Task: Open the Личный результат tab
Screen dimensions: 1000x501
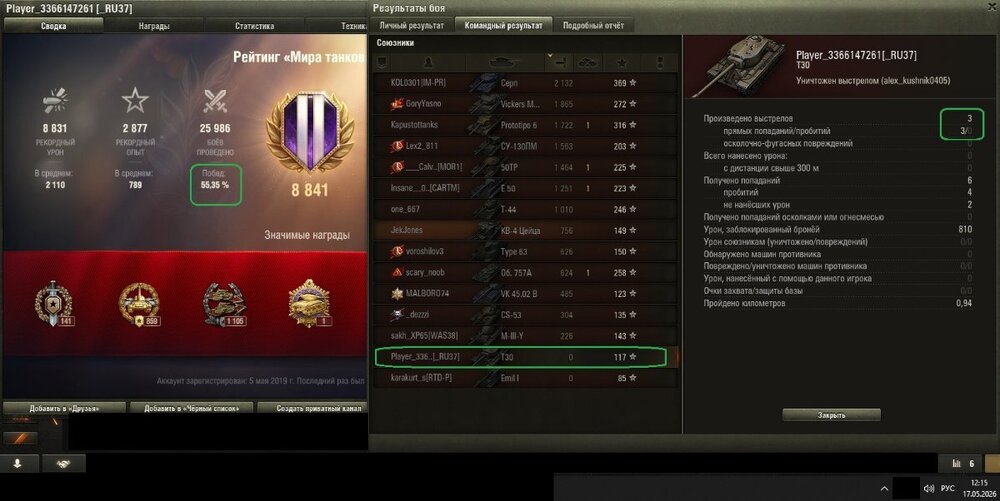Action: 411,25
